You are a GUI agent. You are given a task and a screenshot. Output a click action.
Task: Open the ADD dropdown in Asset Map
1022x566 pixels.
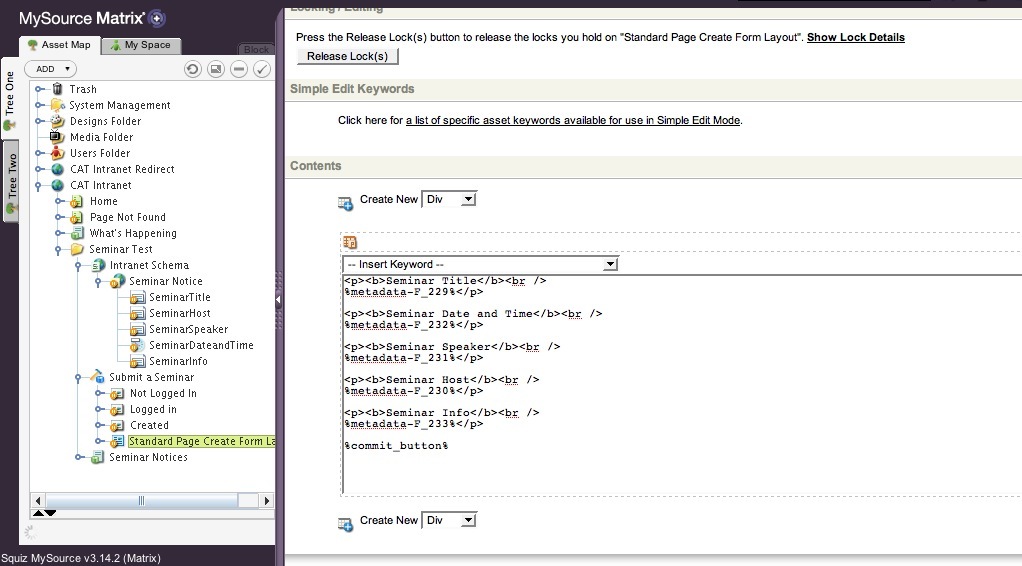tap(51, 69)
